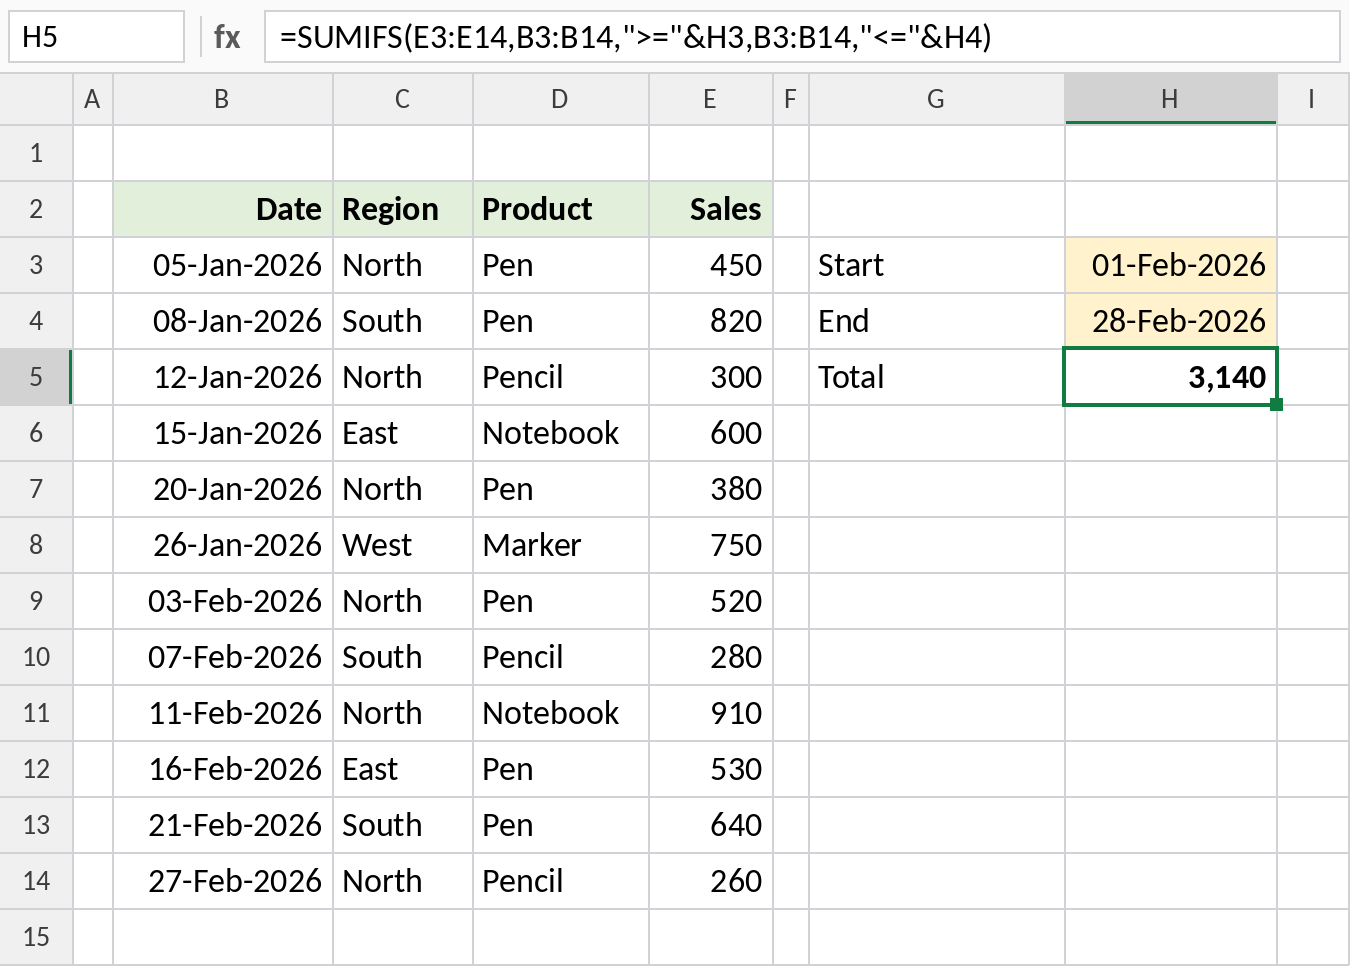
Task: Select row 15 header
Action: [x=36, y=937]
